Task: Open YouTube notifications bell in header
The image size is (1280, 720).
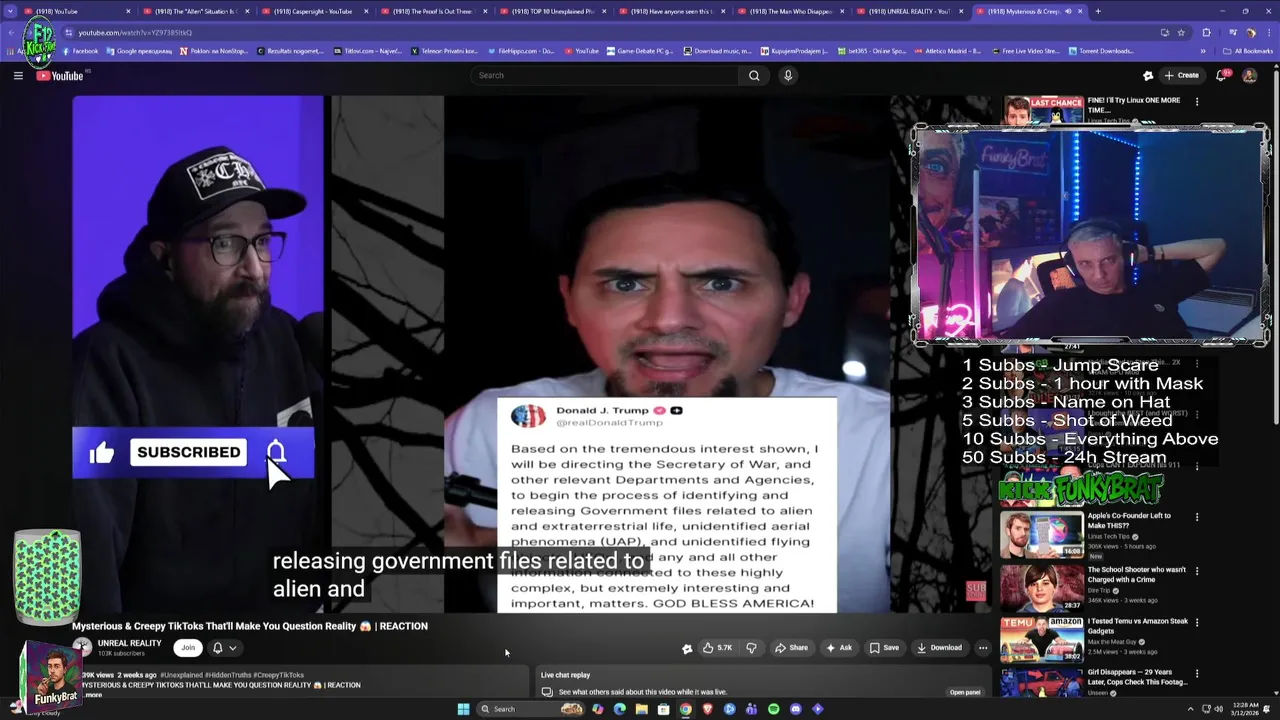Action: coord(1222,76)
